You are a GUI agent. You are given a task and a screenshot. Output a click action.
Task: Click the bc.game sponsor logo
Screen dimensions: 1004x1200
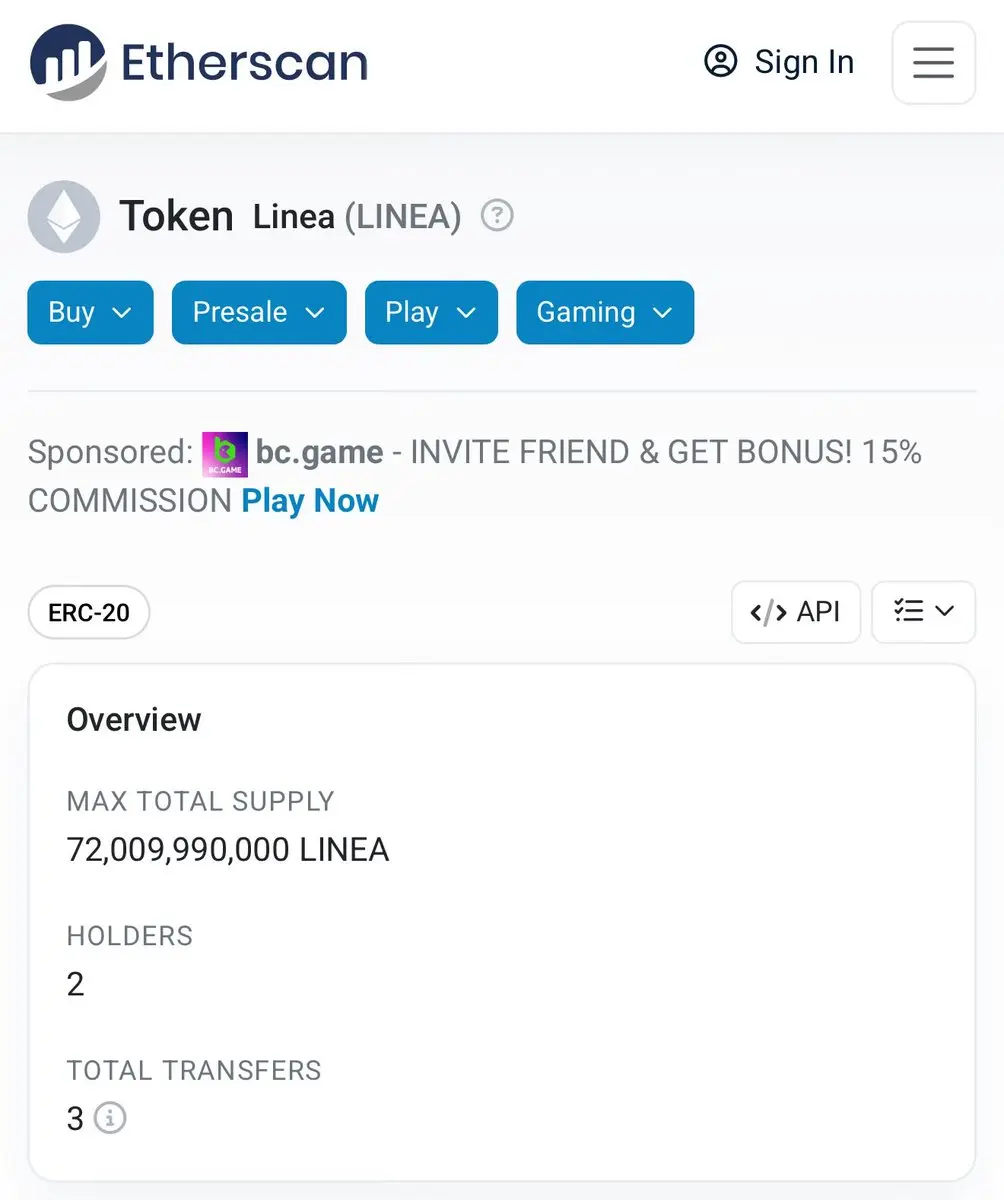[x=224, y=453]
